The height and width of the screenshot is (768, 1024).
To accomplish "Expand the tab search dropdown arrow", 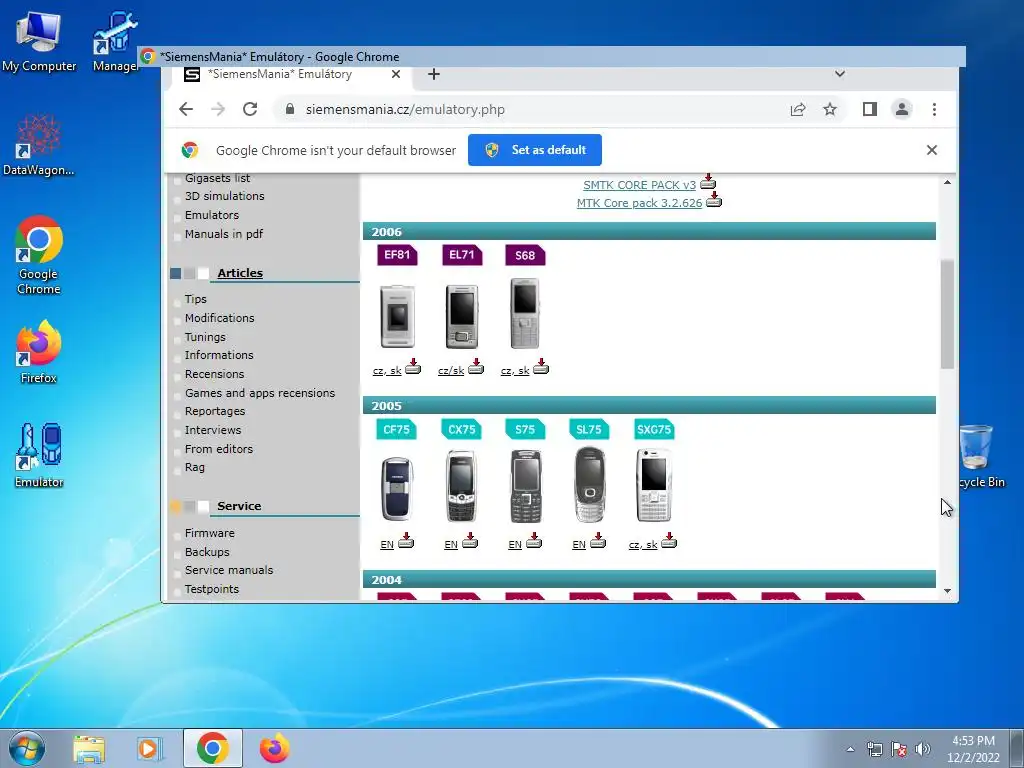I will pyautogui.click(x=840, y=74).
